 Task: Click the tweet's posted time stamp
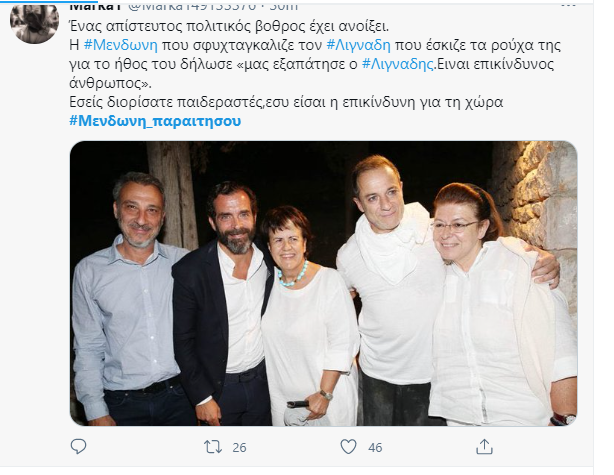(284, 5)
